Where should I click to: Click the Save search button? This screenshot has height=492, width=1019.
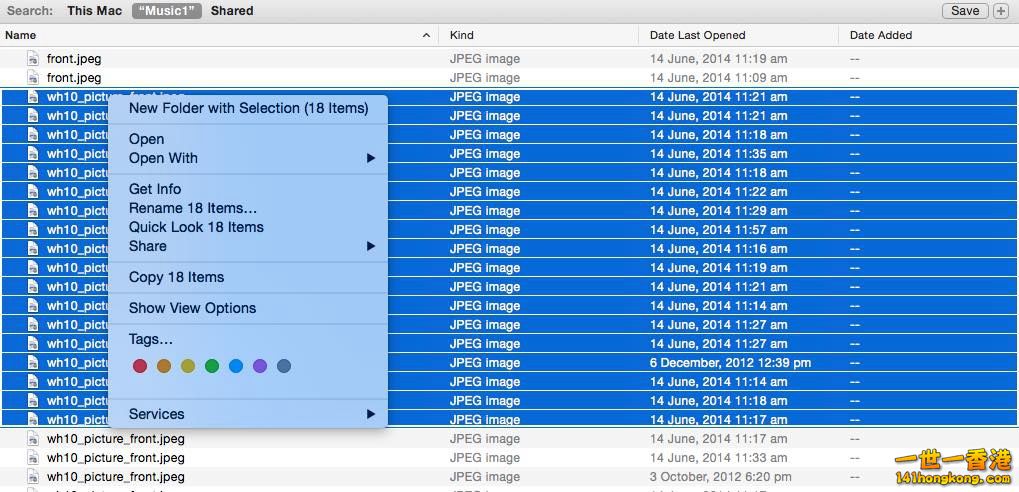(x=965, y=11)
